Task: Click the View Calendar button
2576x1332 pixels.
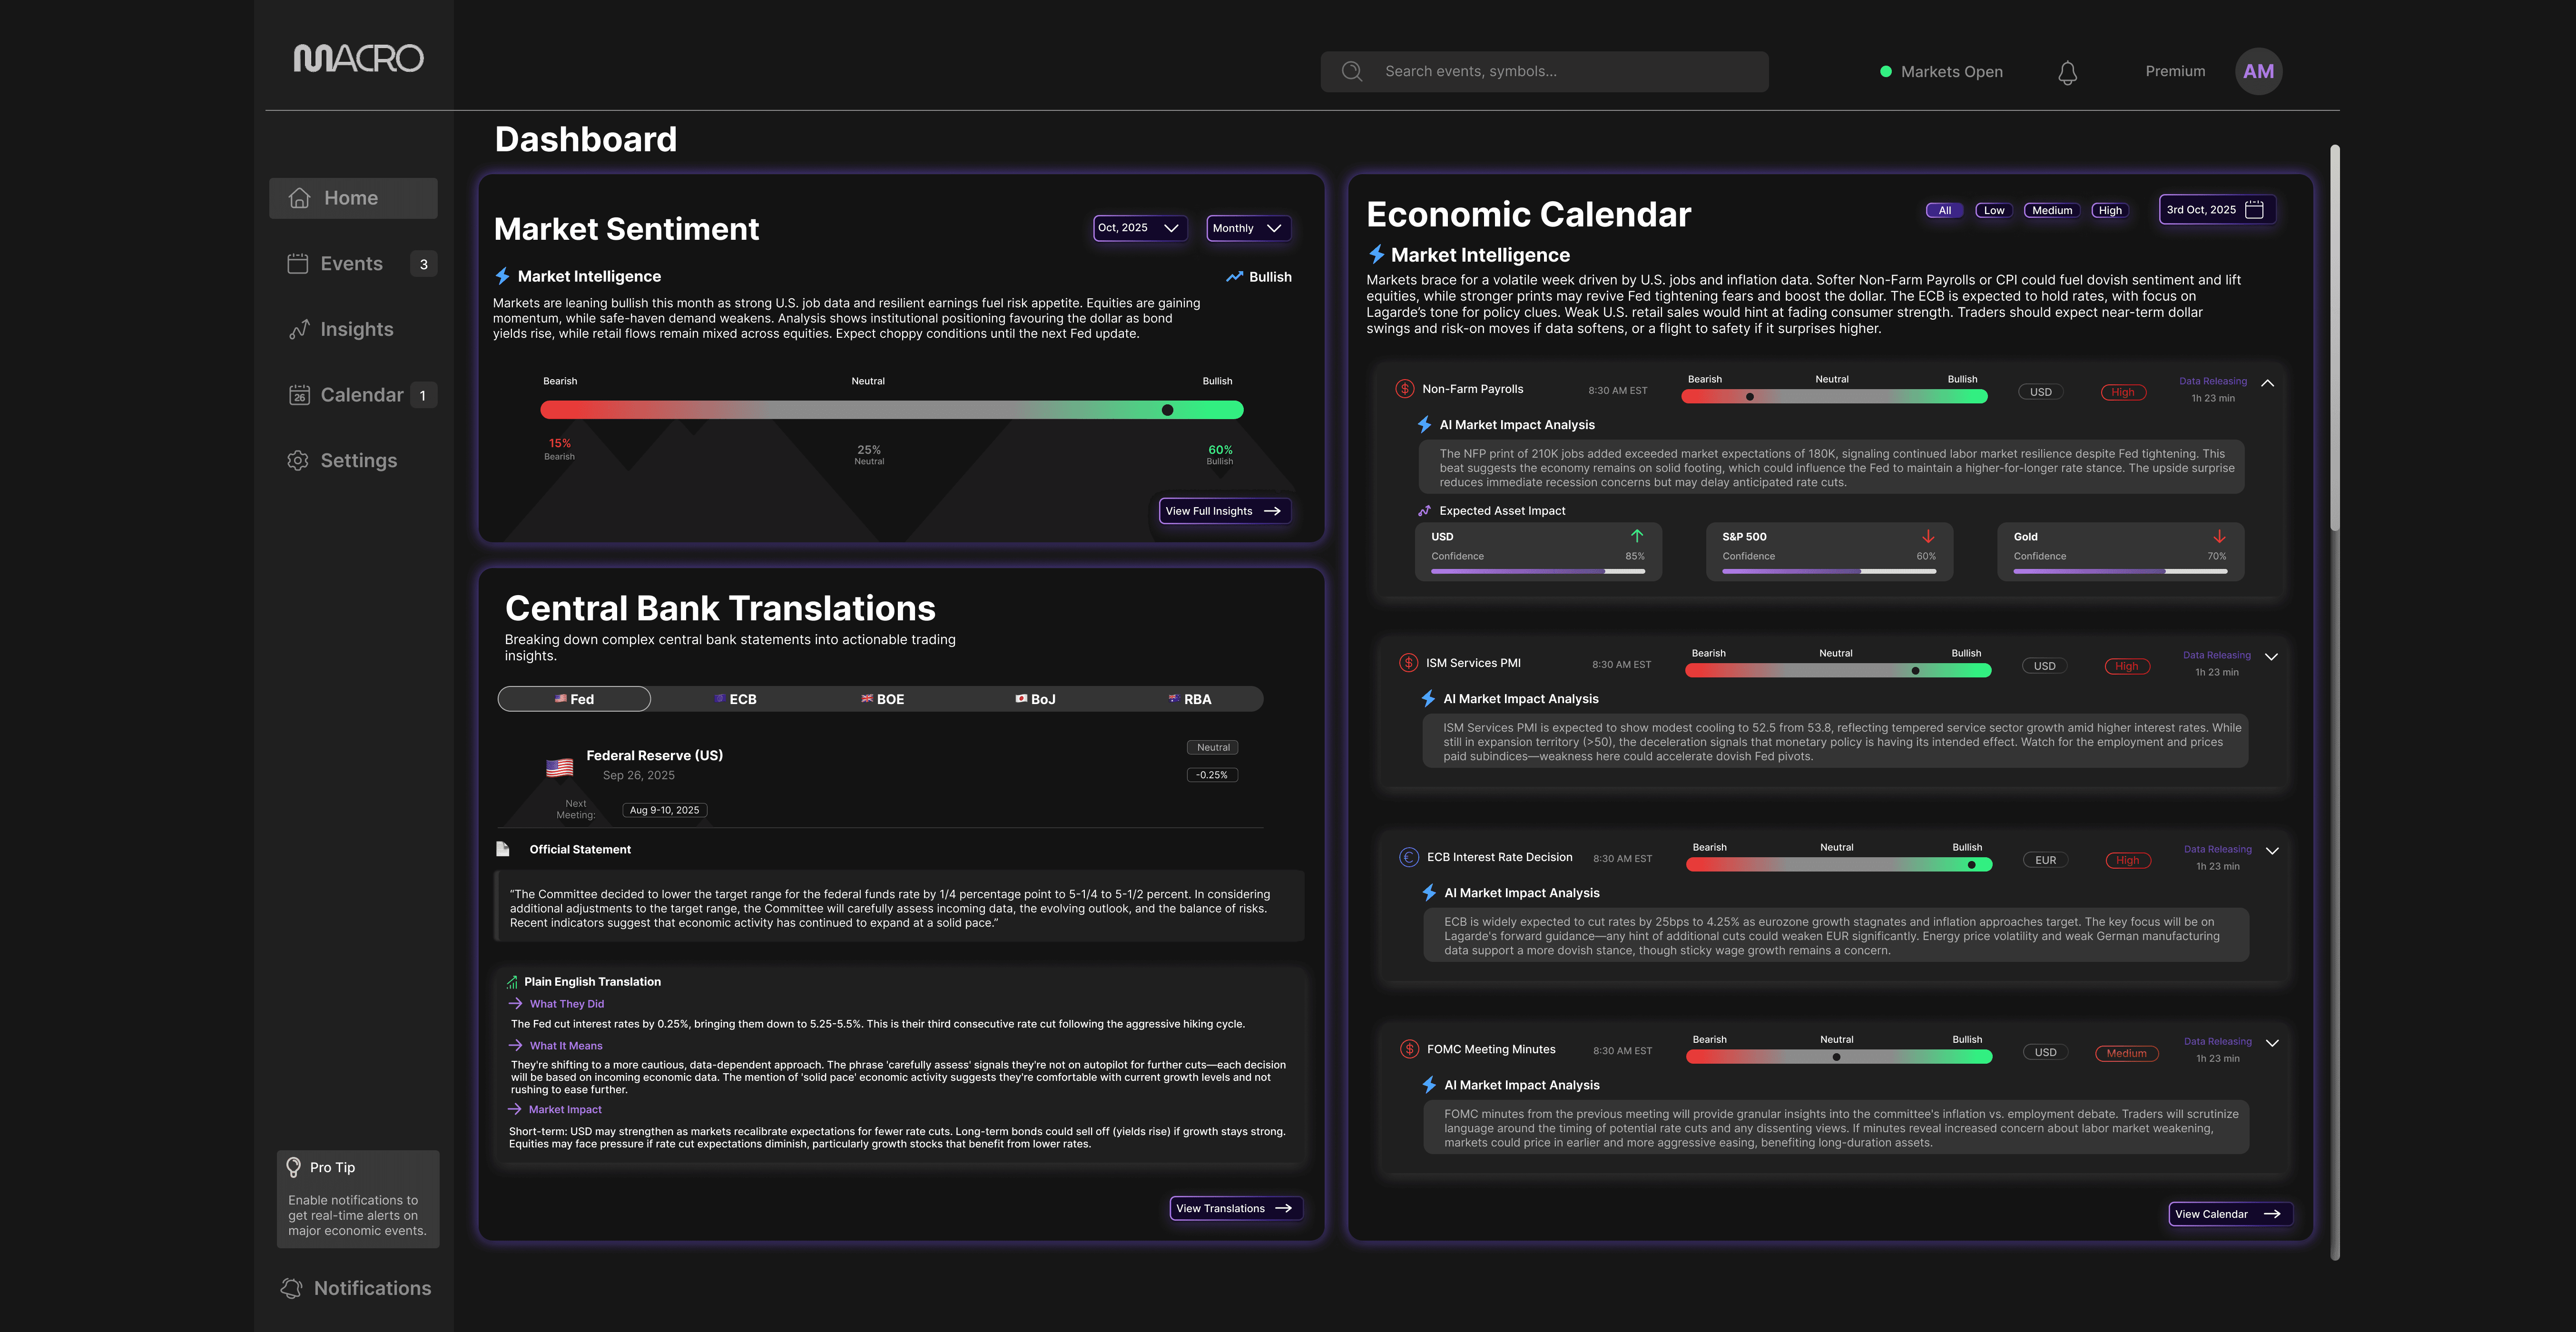Action: pos(2230,1214)
